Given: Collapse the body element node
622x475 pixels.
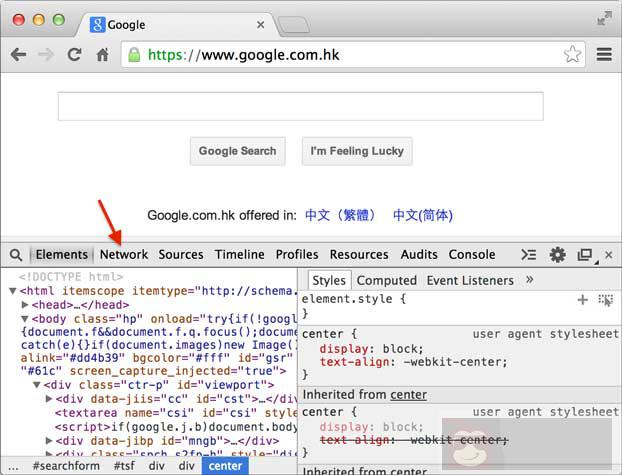Looking at the screenshot, I should pos(25,319).
